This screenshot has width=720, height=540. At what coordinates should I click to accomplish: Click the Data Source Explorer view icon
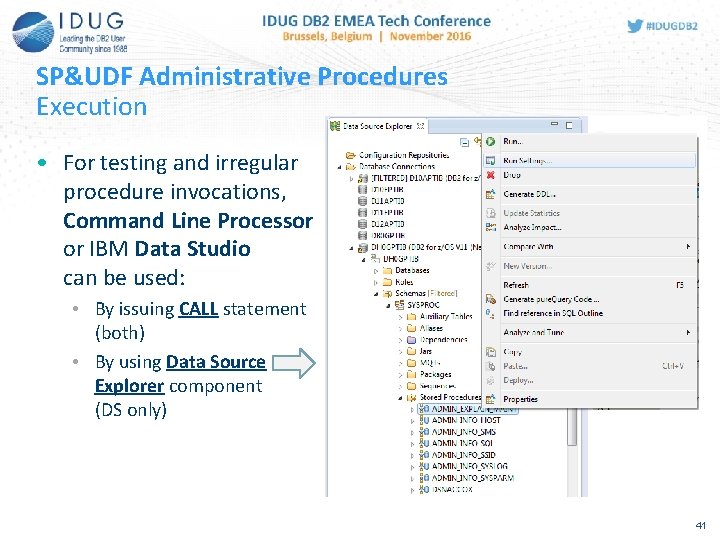(335, 126)
